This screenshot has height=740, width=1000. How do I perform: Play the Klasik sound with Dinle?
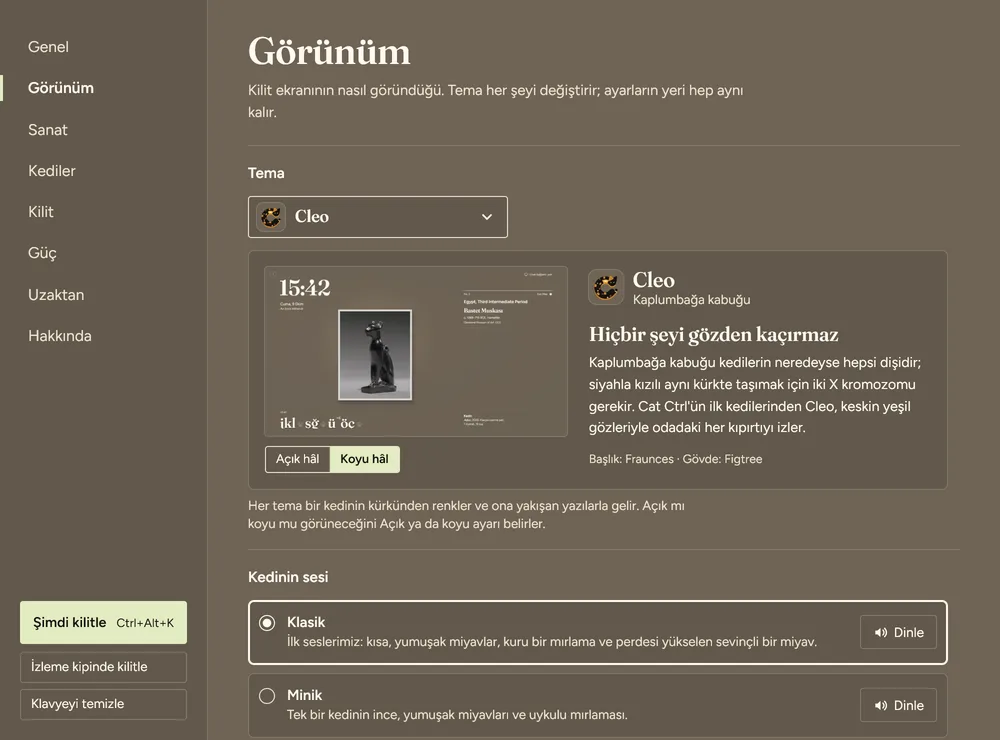point(898,632)
